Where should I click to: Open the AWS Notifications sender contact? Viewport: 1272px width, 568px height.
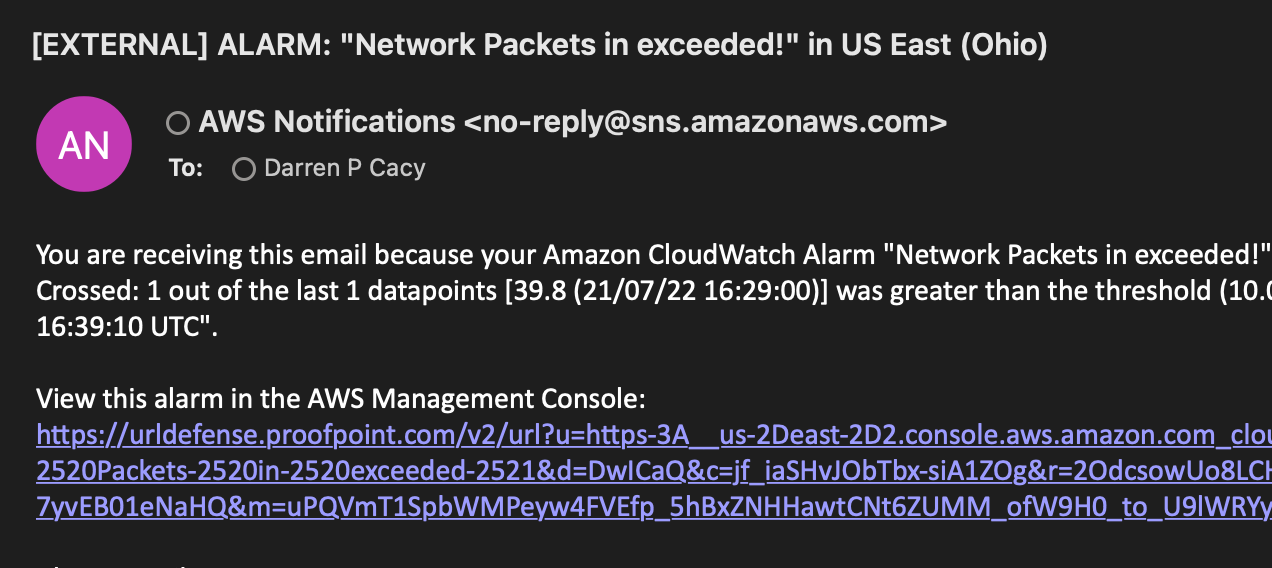(327, 122)
